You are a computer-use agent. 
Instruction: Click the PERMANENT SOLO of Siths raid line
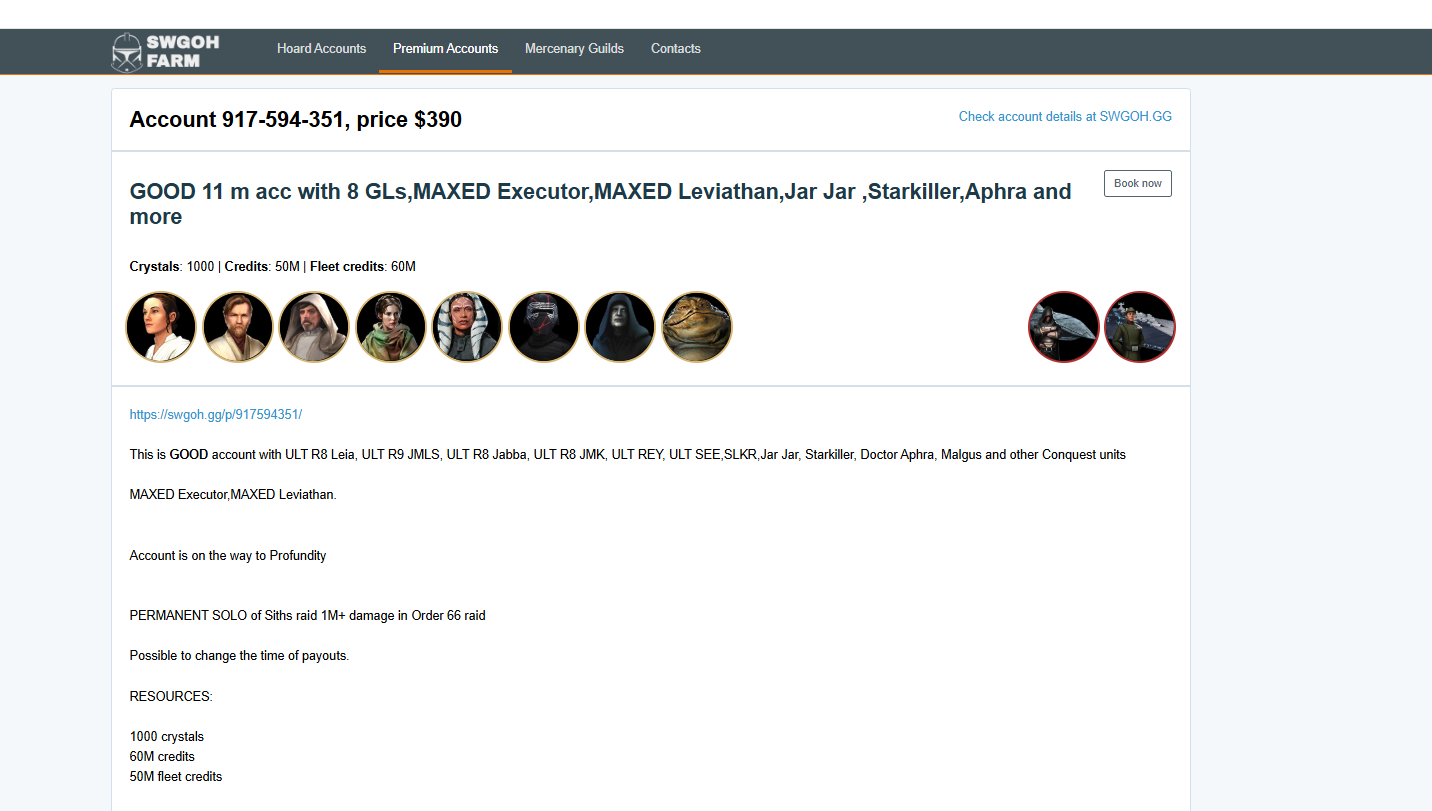[x=307, y=616]
